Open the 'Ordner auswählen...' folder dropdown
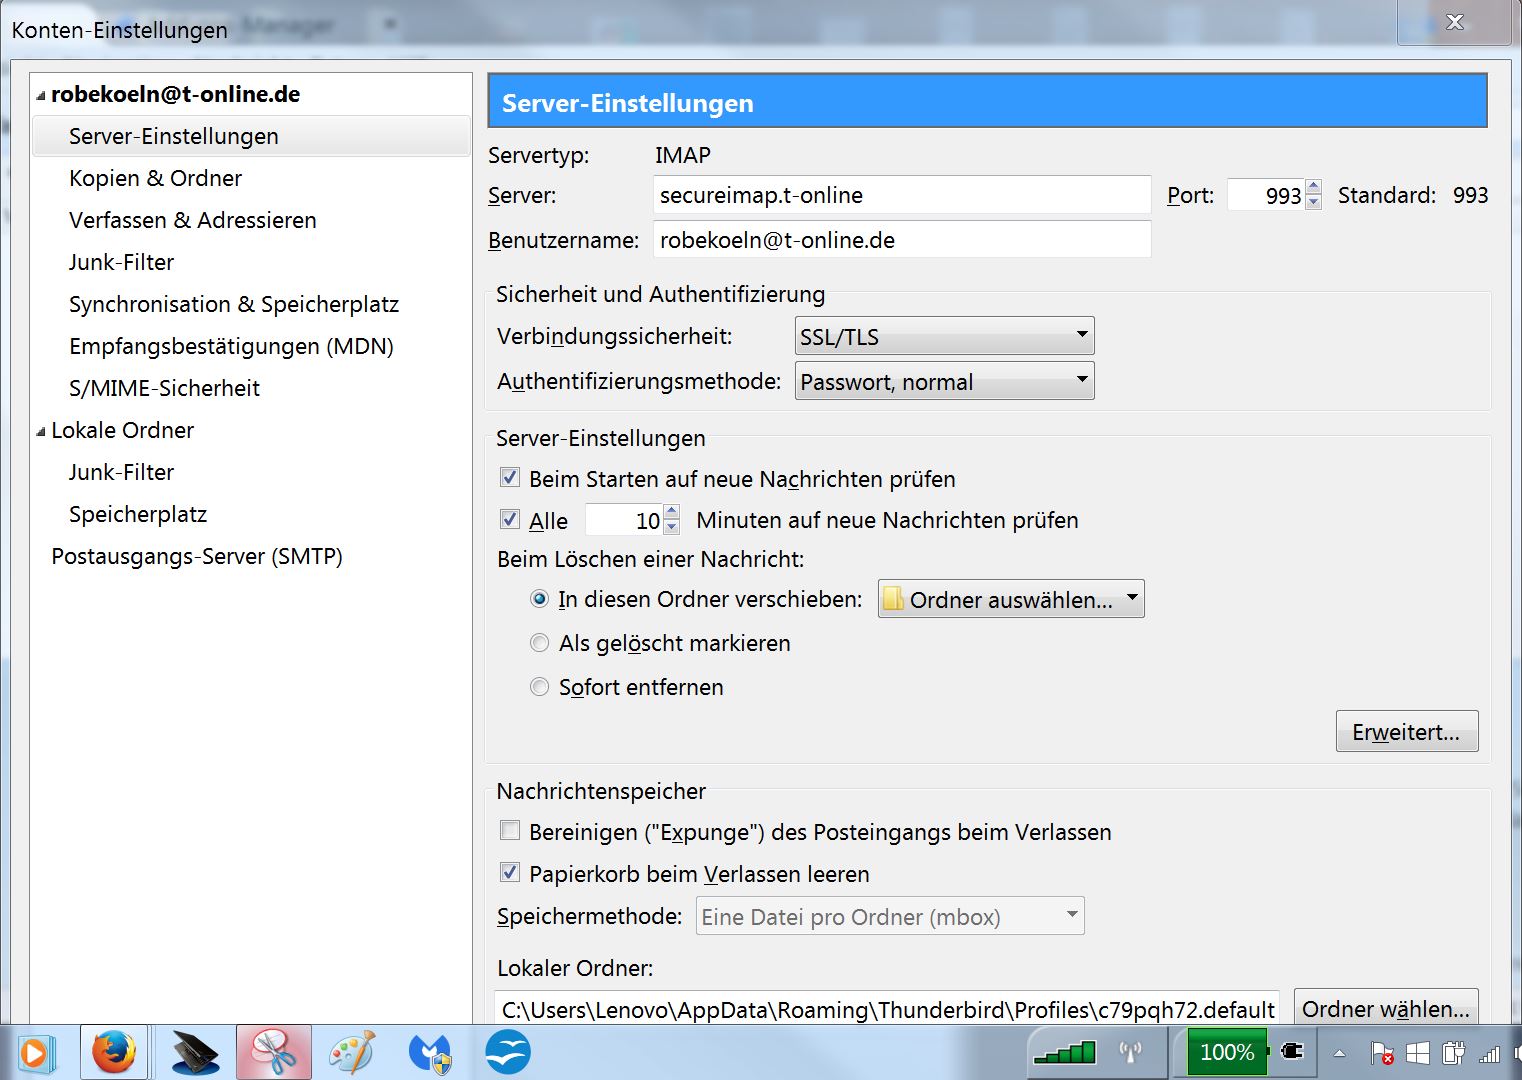The width and height of the screenshot is (1522, 1080). pos(1011,599)
